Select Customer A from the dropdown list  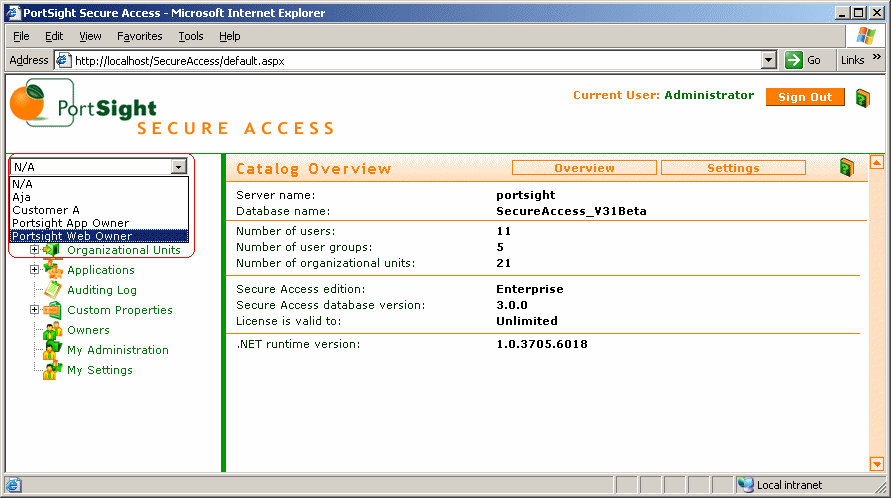[99, 210]
